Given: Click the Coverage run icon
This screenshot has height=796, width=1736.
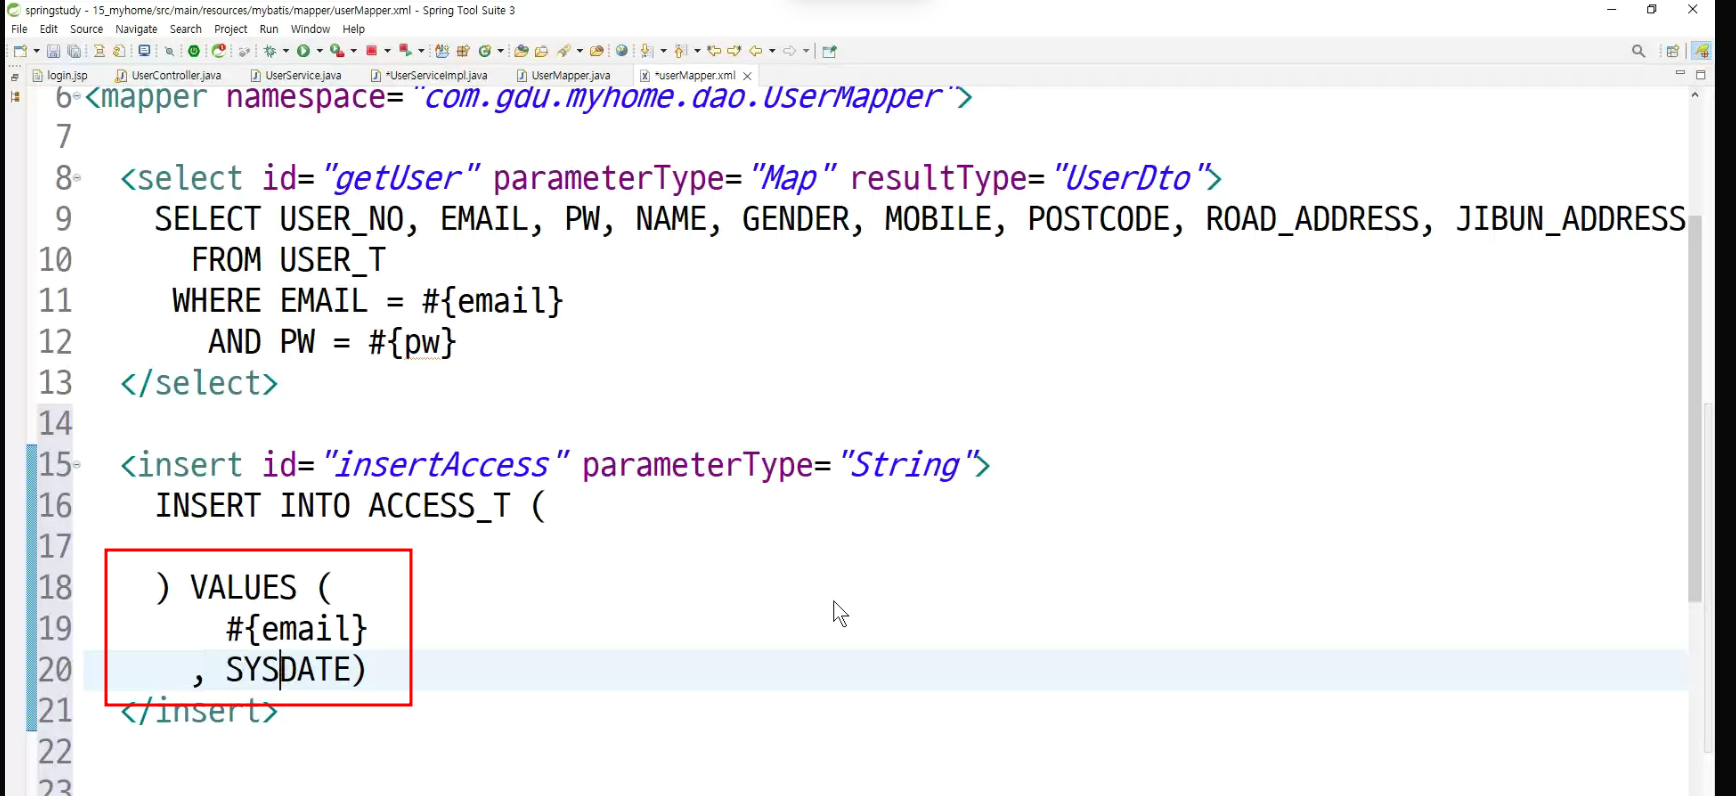Looking at the screenshot, I should (337, 51).
